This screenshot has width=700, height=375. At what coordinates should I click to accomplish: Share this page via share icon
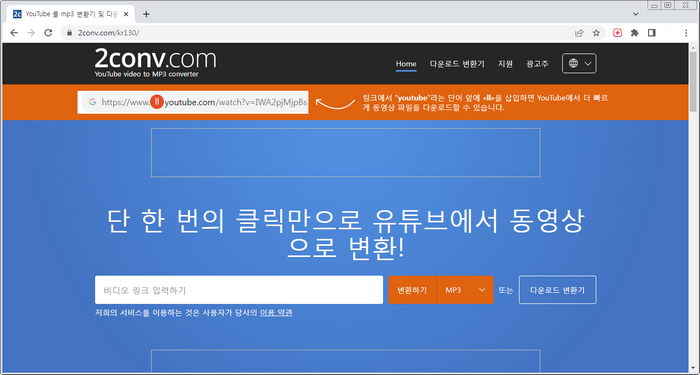click(579, 33)
